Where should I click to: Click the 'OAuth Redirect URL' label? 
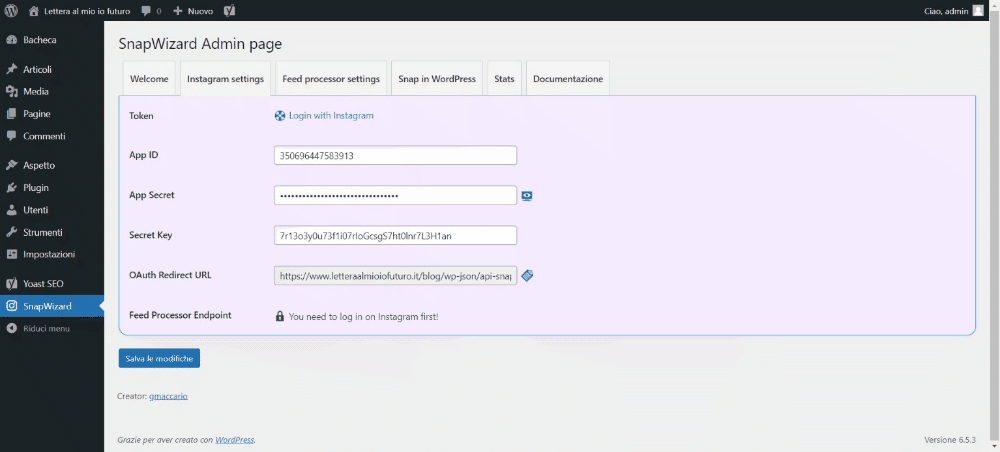[x=170, y=275]
